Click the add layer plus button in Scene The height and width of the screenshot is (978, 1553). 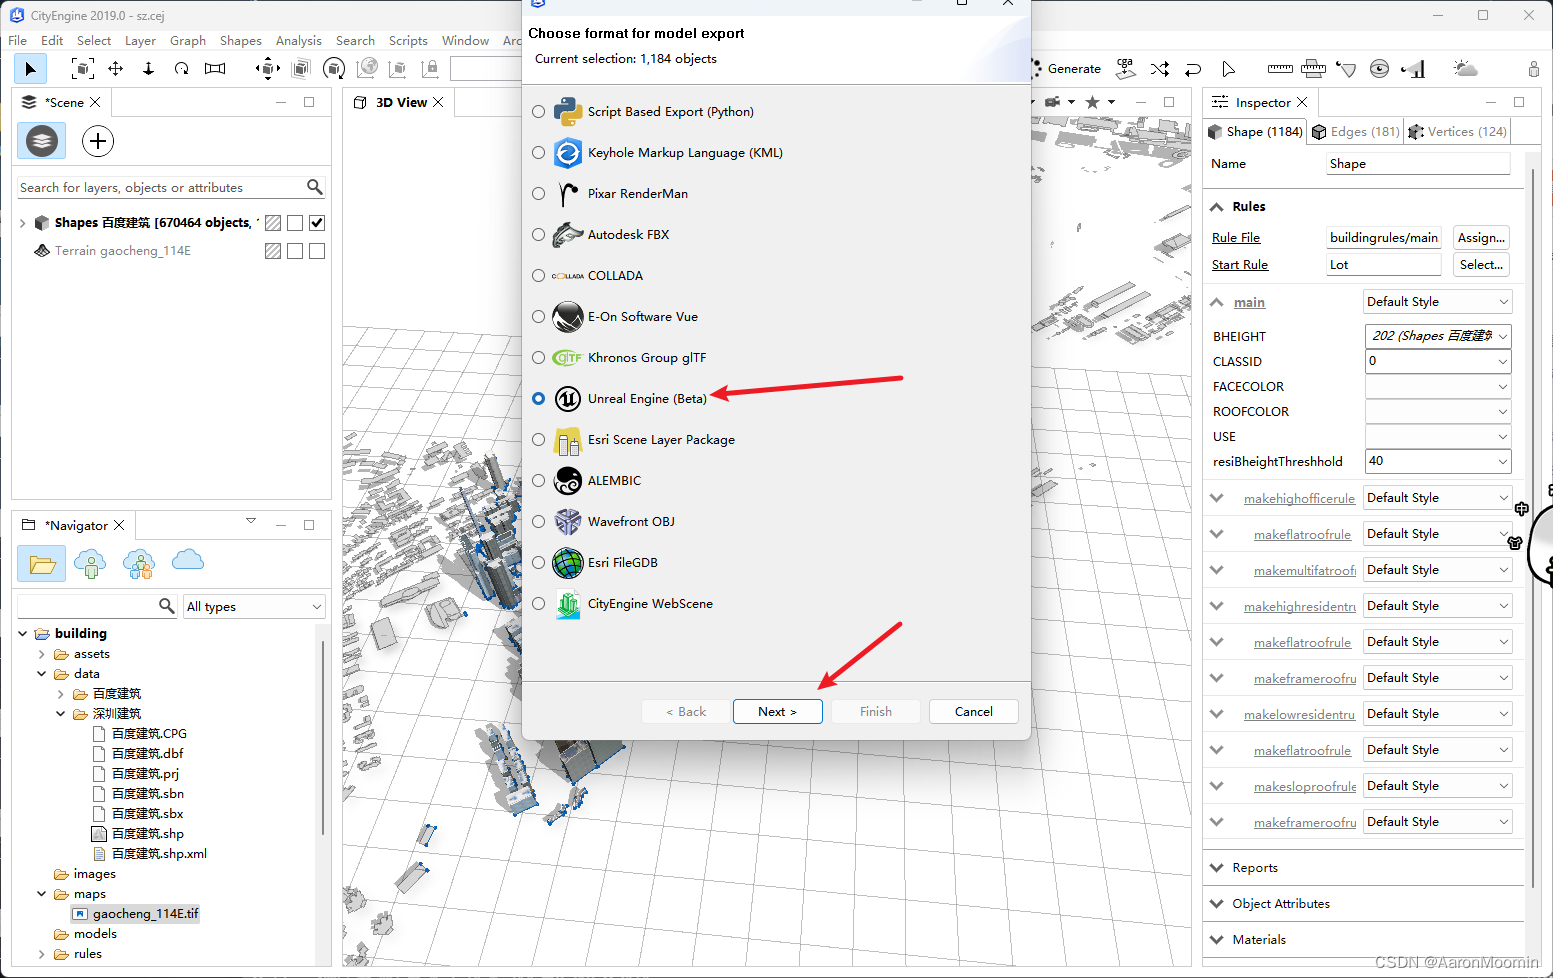(98, 141)
